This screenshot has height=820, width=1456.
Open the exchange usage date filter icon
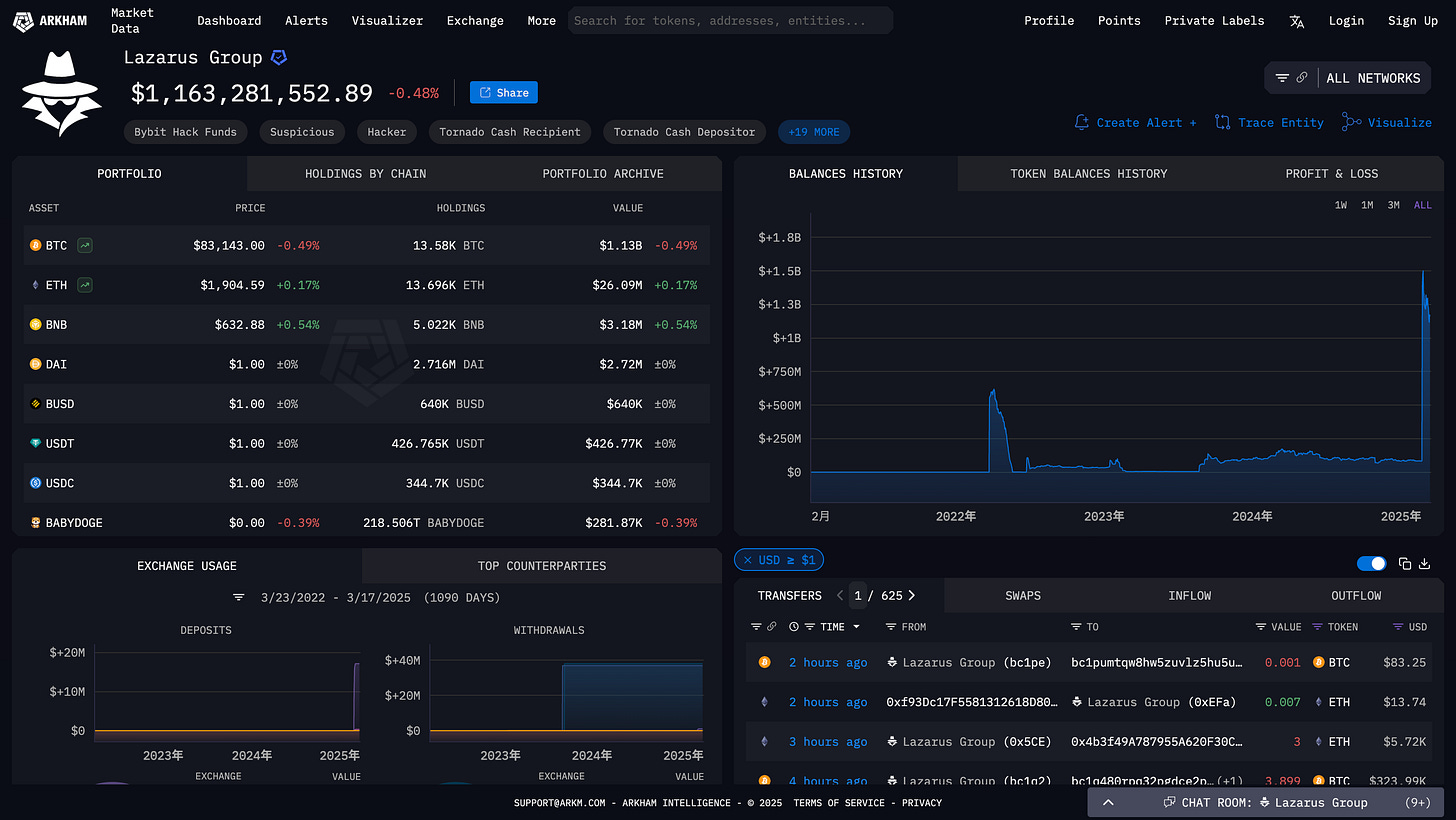tap(239, 597)
